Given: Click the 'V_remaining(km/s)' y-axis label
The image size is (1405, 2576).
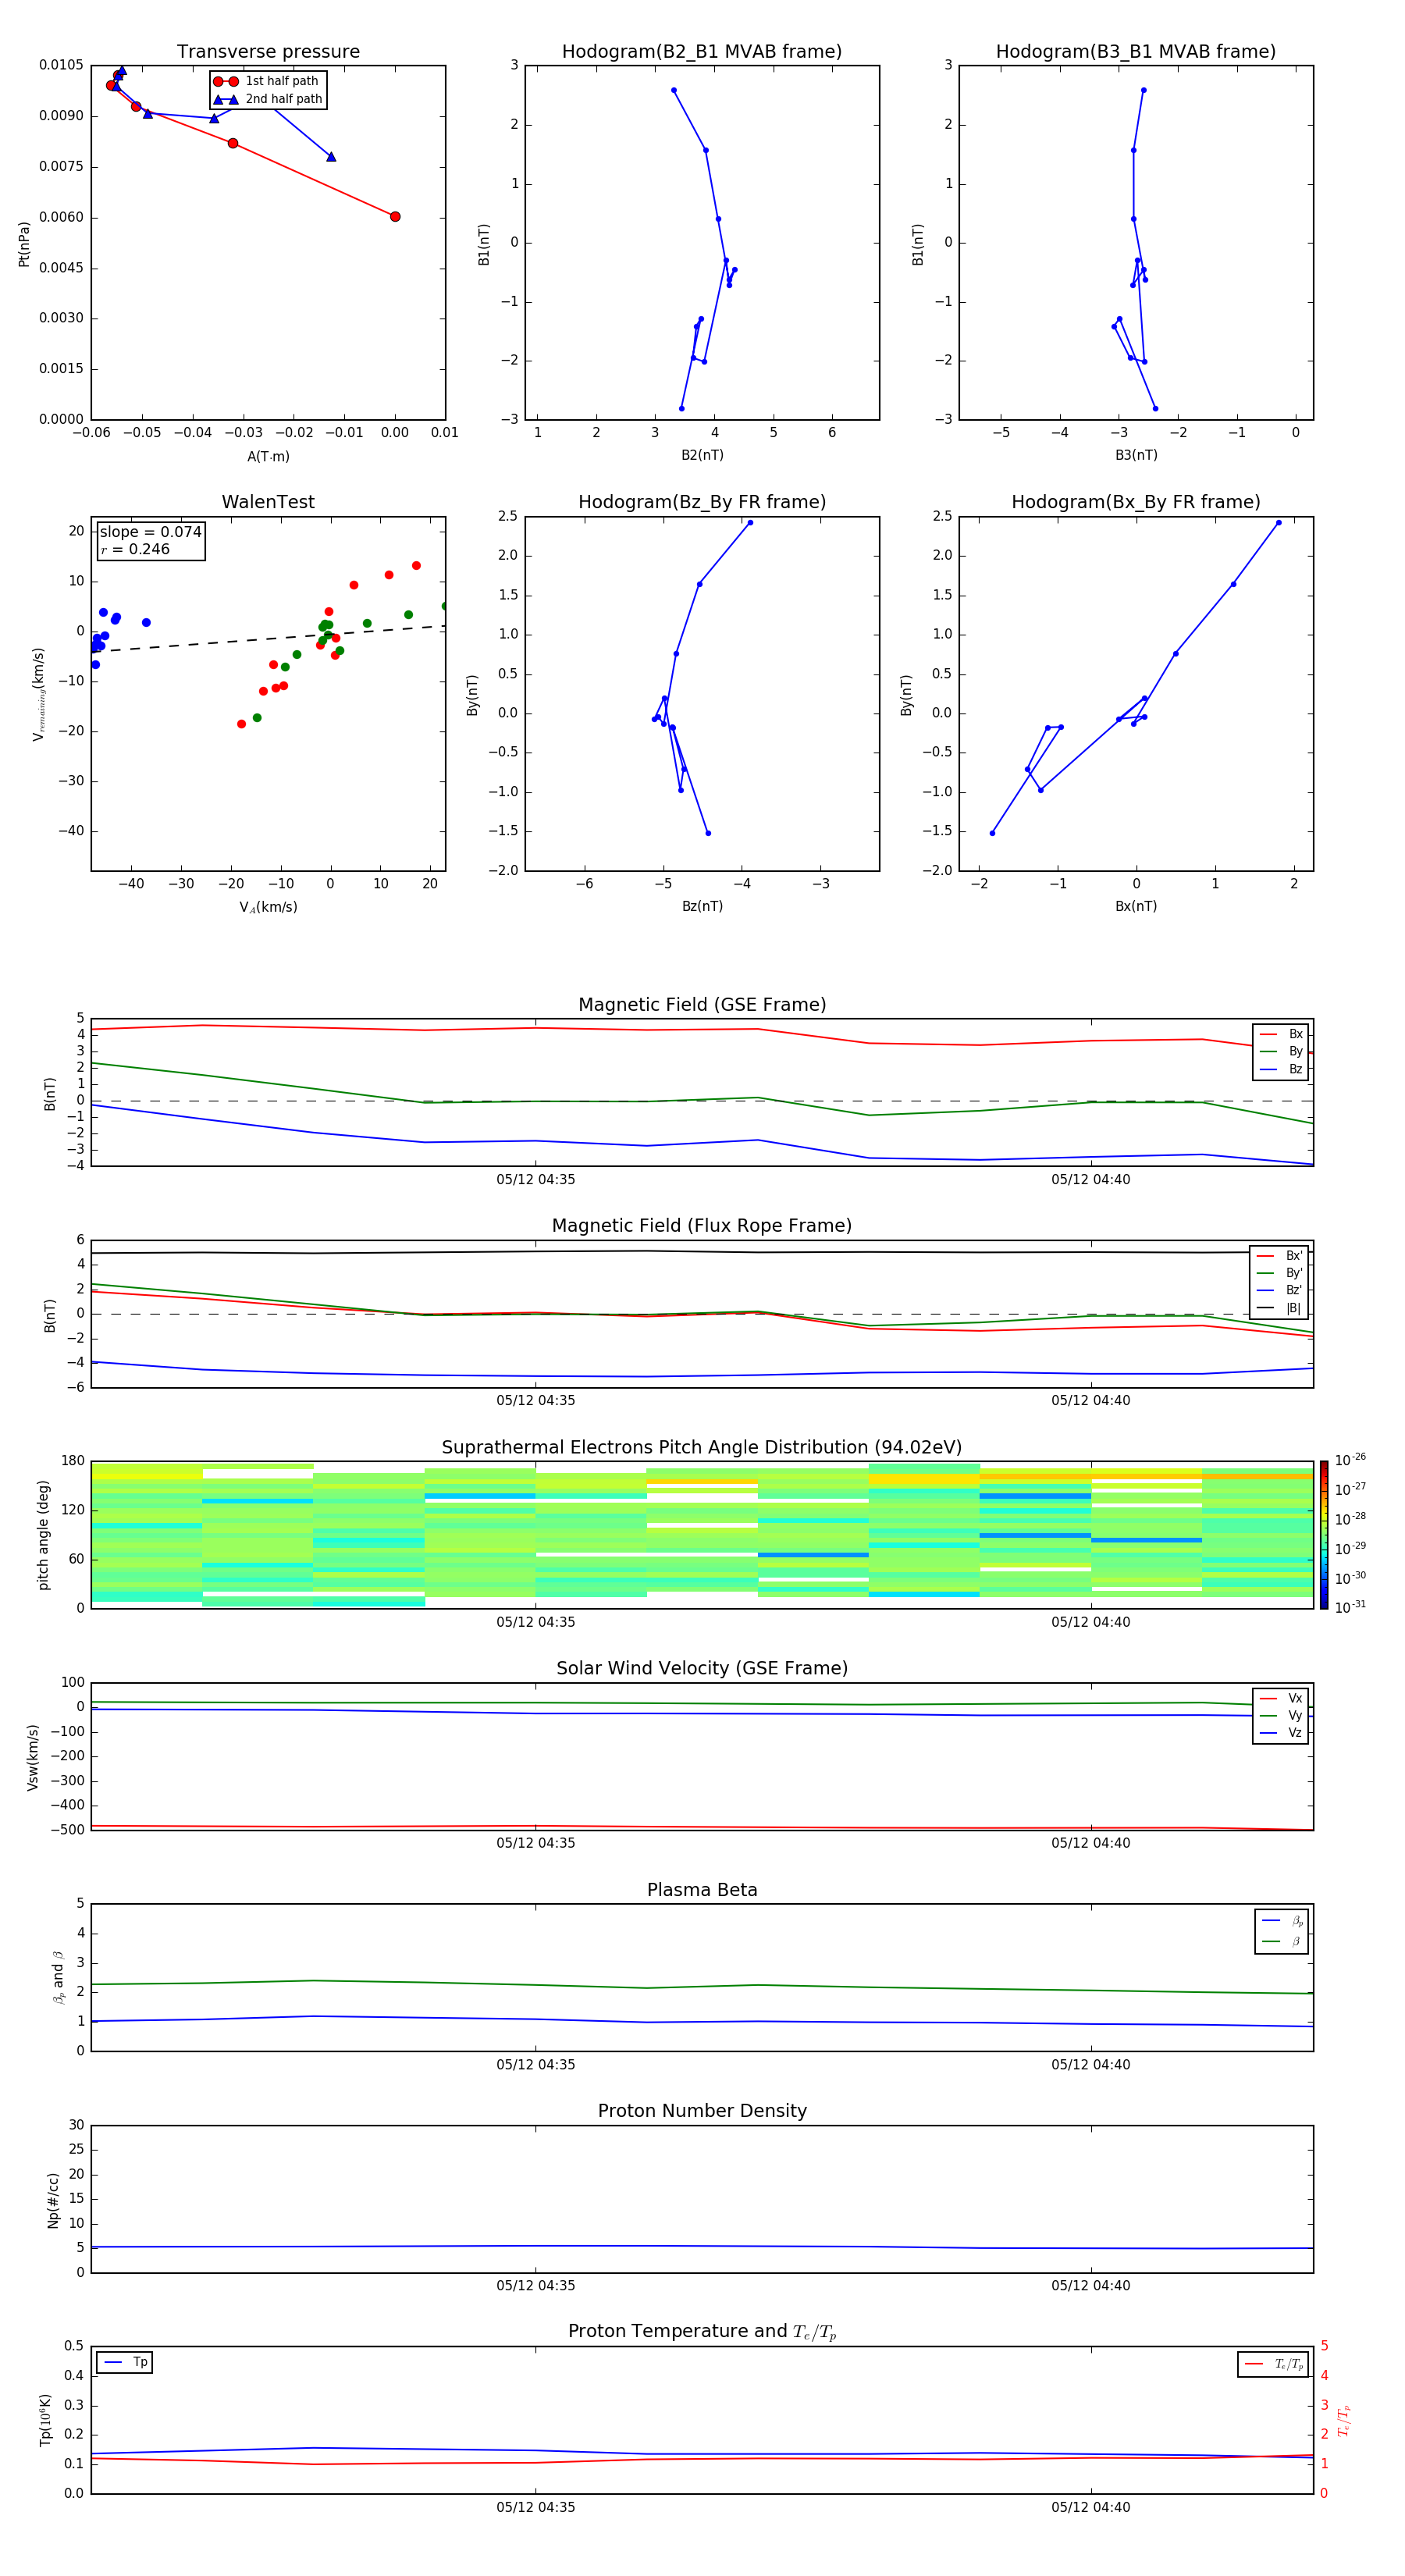Looking at the screenshot, I should click(38, 694).
